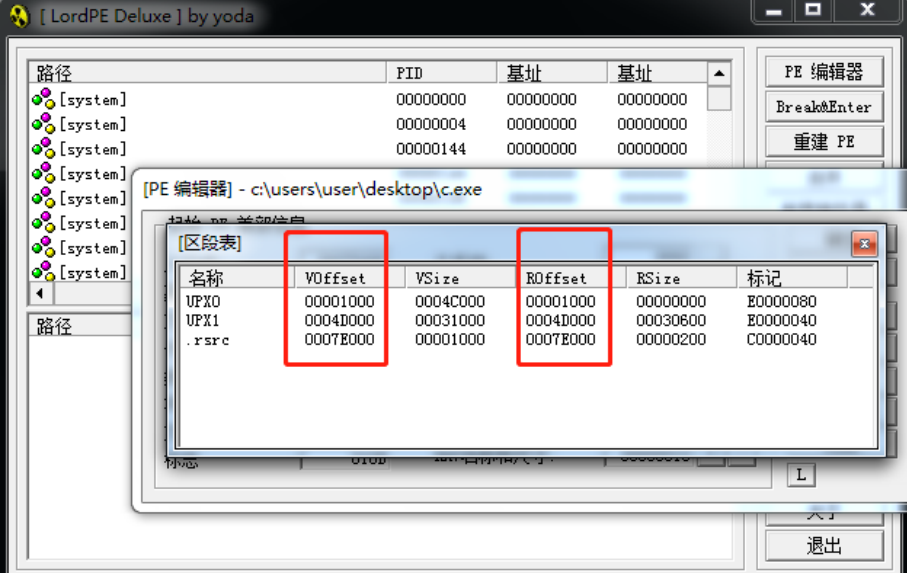Click flags value C0000040

coord(781,339)
